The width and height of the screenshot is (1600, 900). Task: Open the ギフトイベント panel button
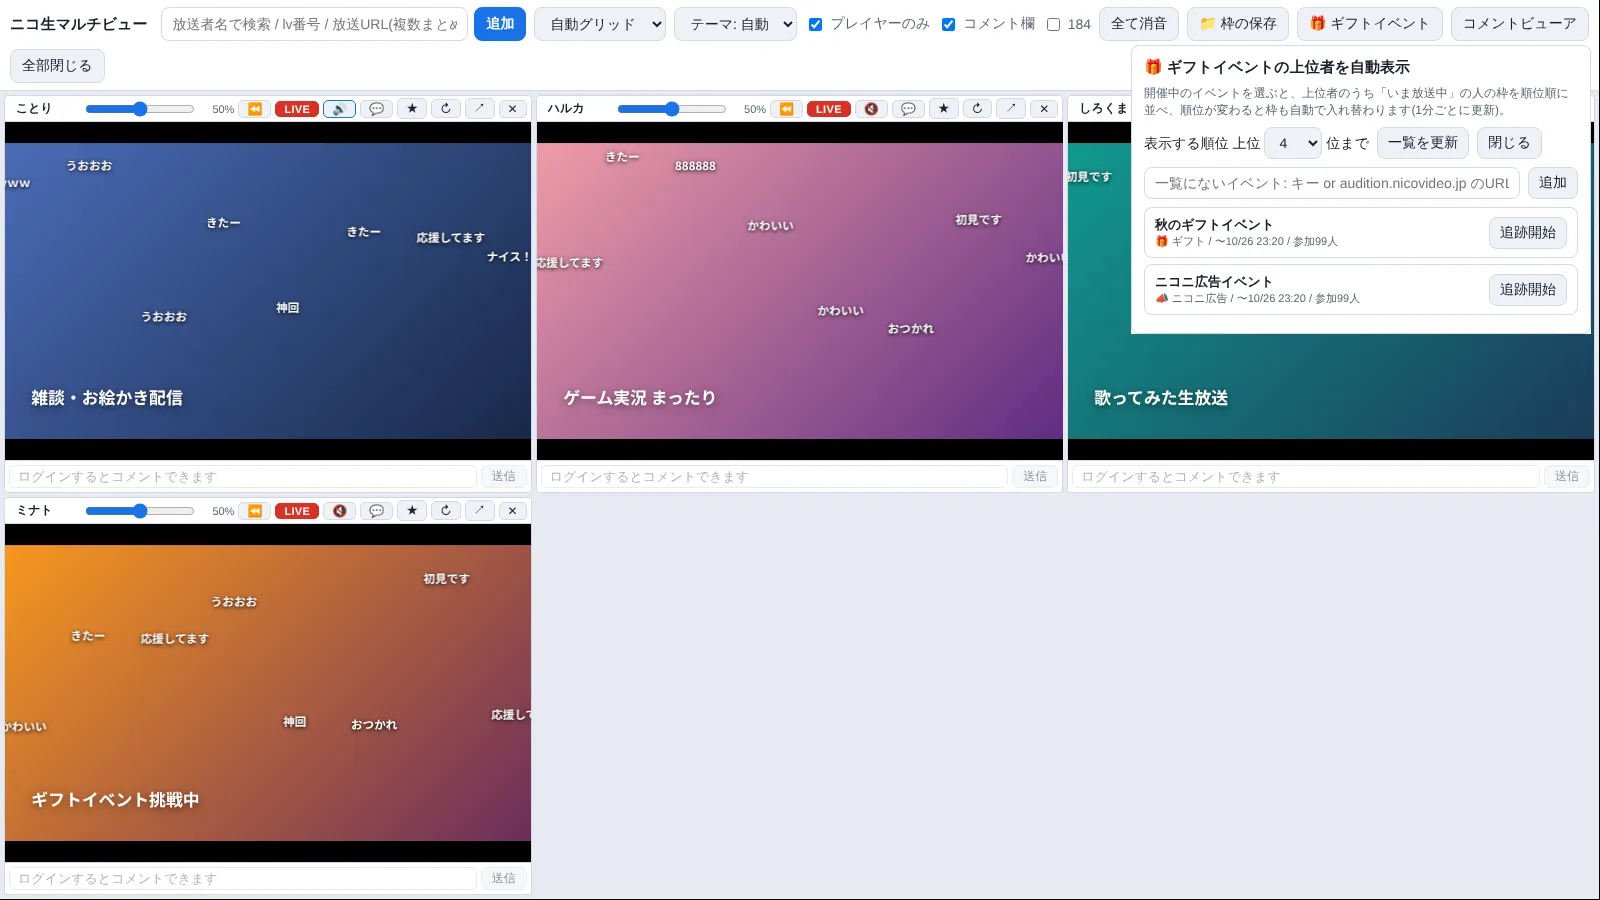[x=1370, y=24]
